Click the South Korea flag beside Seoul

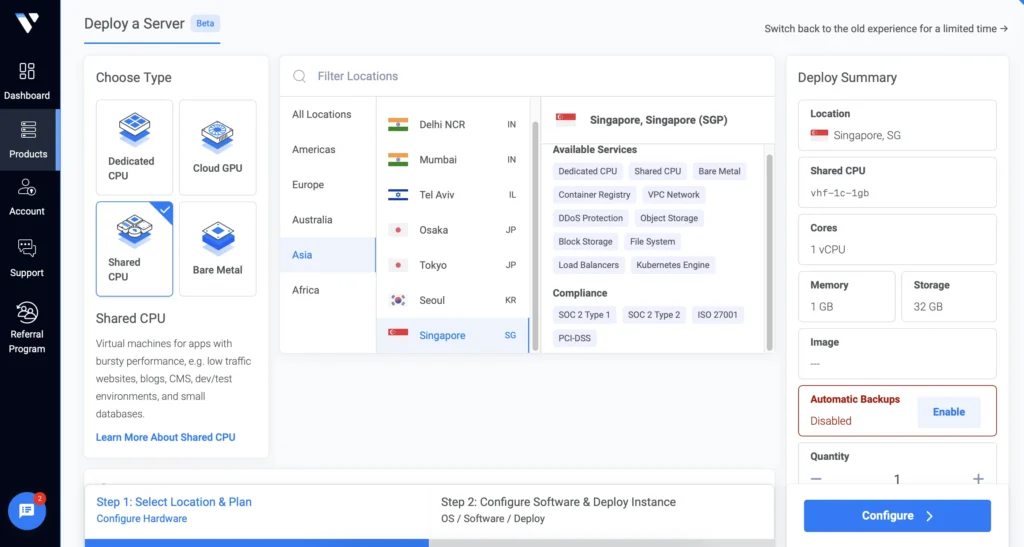[398, 300]
